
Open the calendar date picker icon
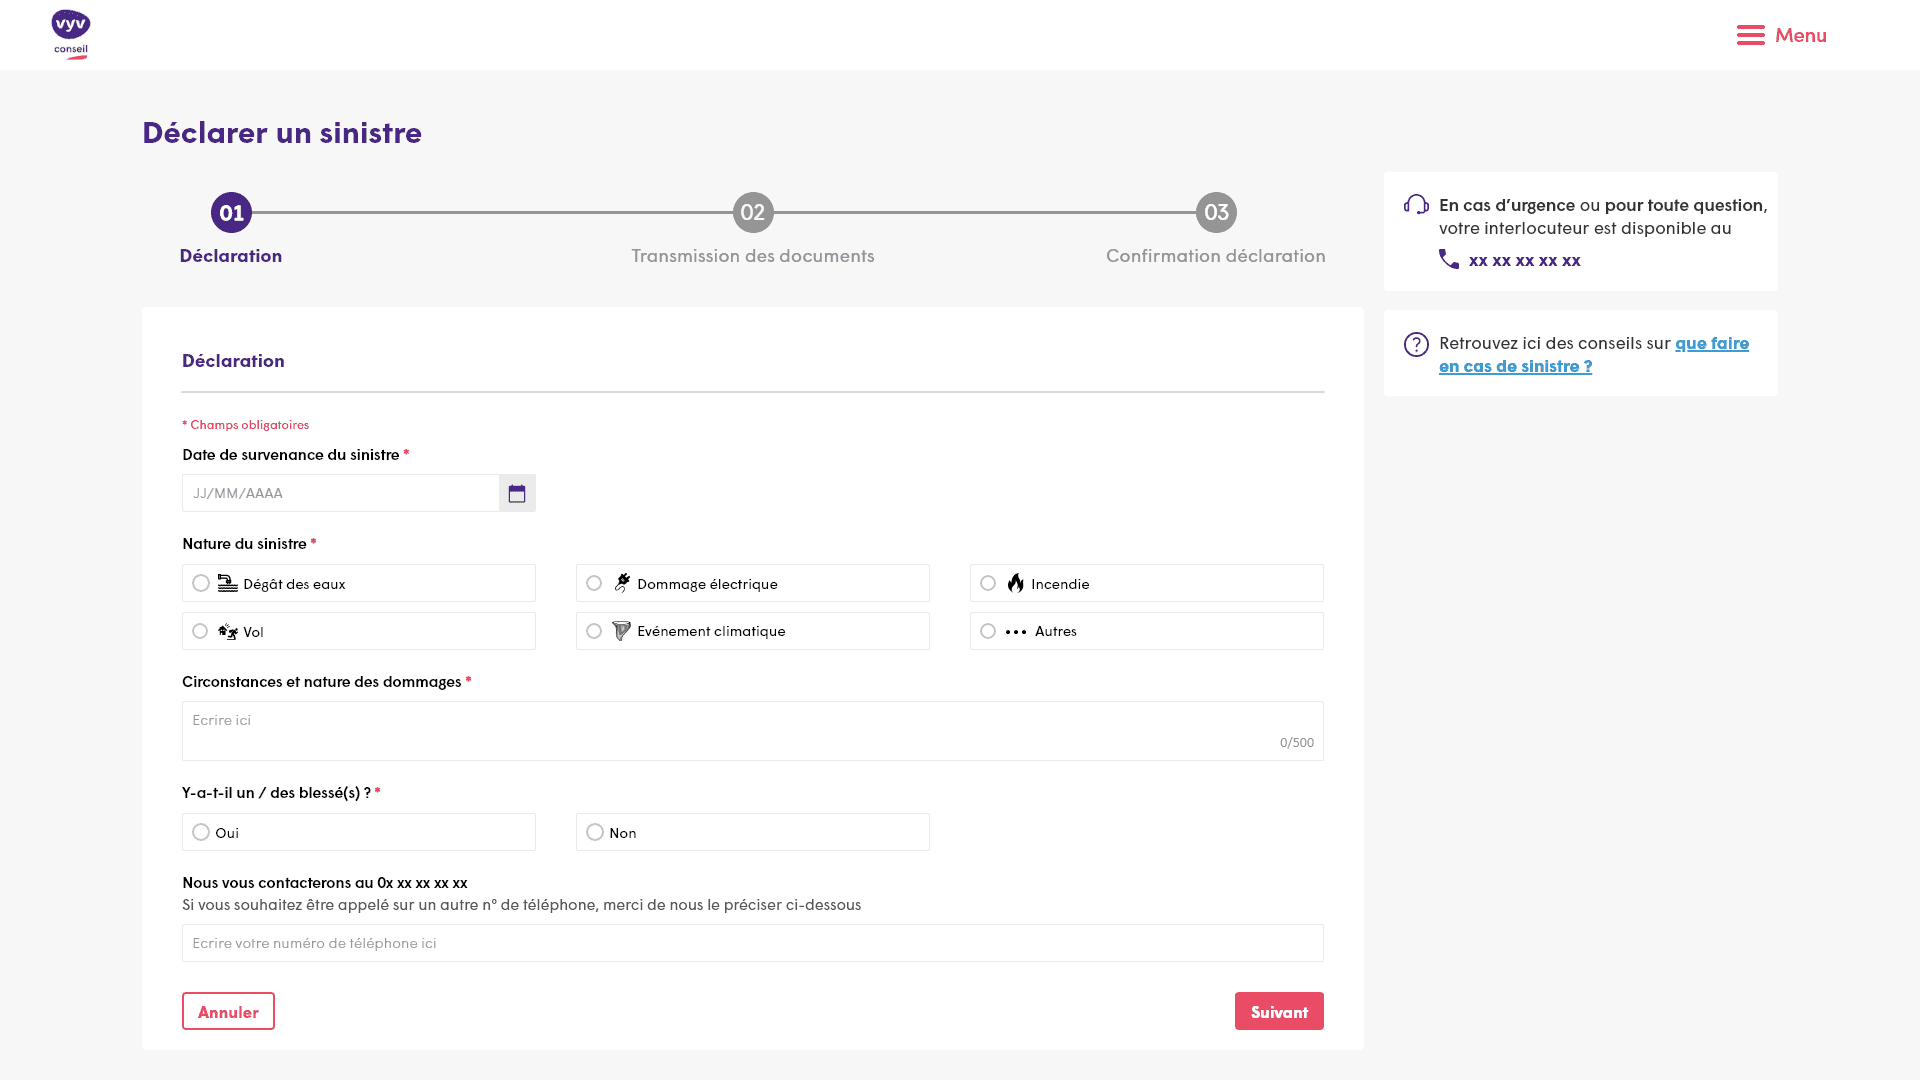pos(517,493)
